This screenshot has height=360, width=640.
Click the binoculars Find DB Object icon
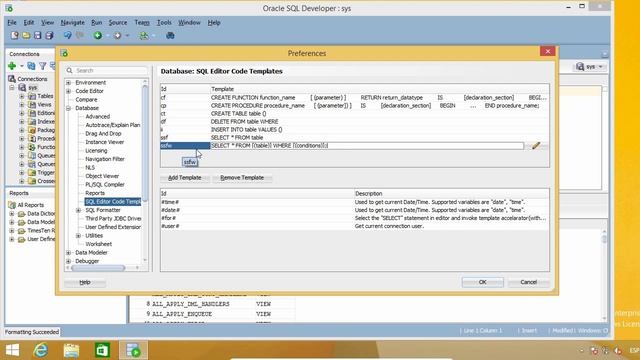coord(170,36)
